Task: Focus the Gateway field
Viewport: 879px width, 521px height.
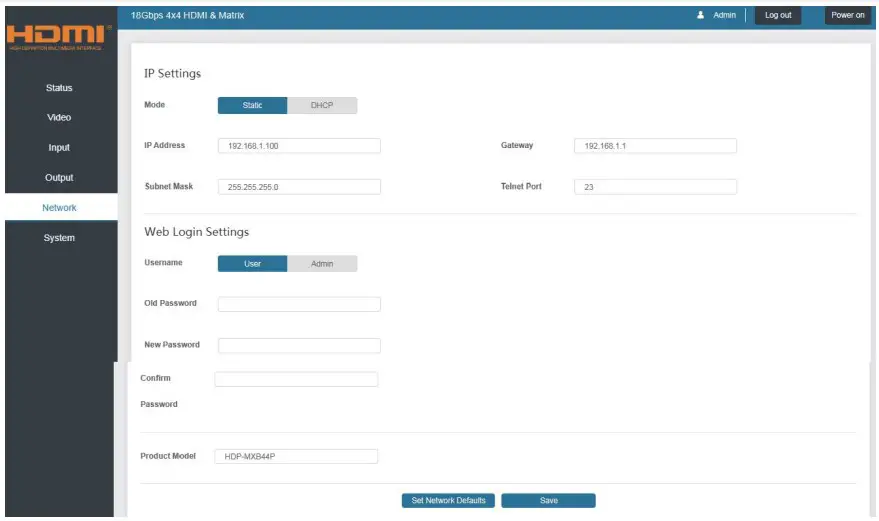Action: pyautogui.click(x=655, y=146)
